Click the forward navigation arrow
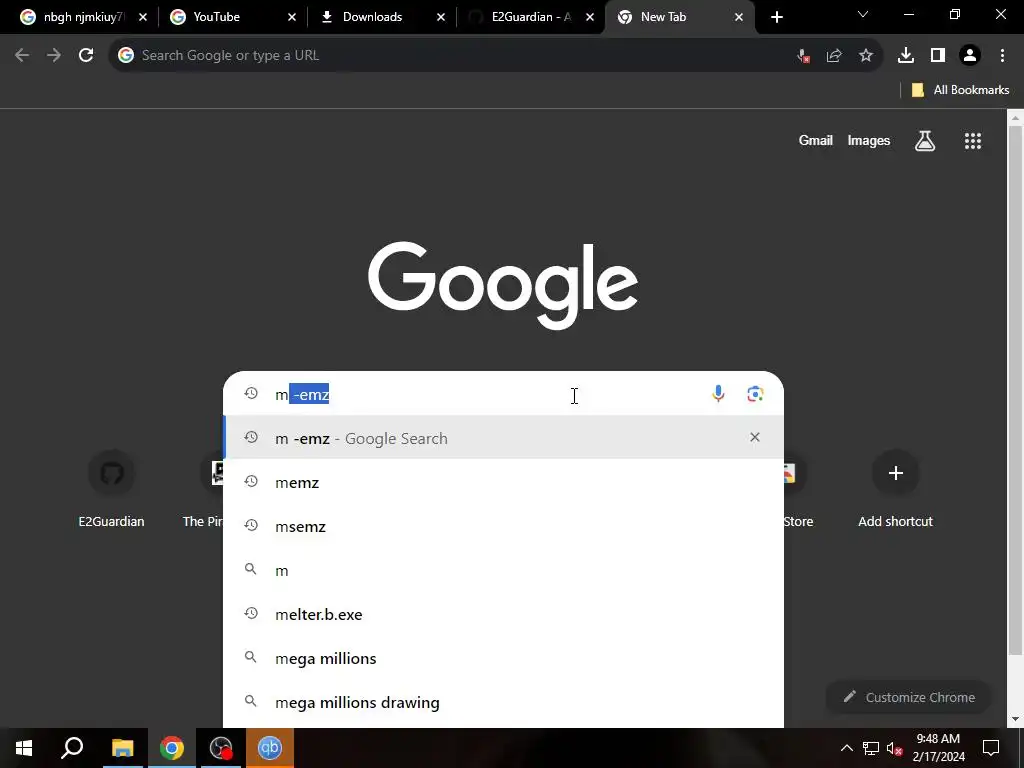The width and height of the screenshot is (1024, 768). (54, 56)
